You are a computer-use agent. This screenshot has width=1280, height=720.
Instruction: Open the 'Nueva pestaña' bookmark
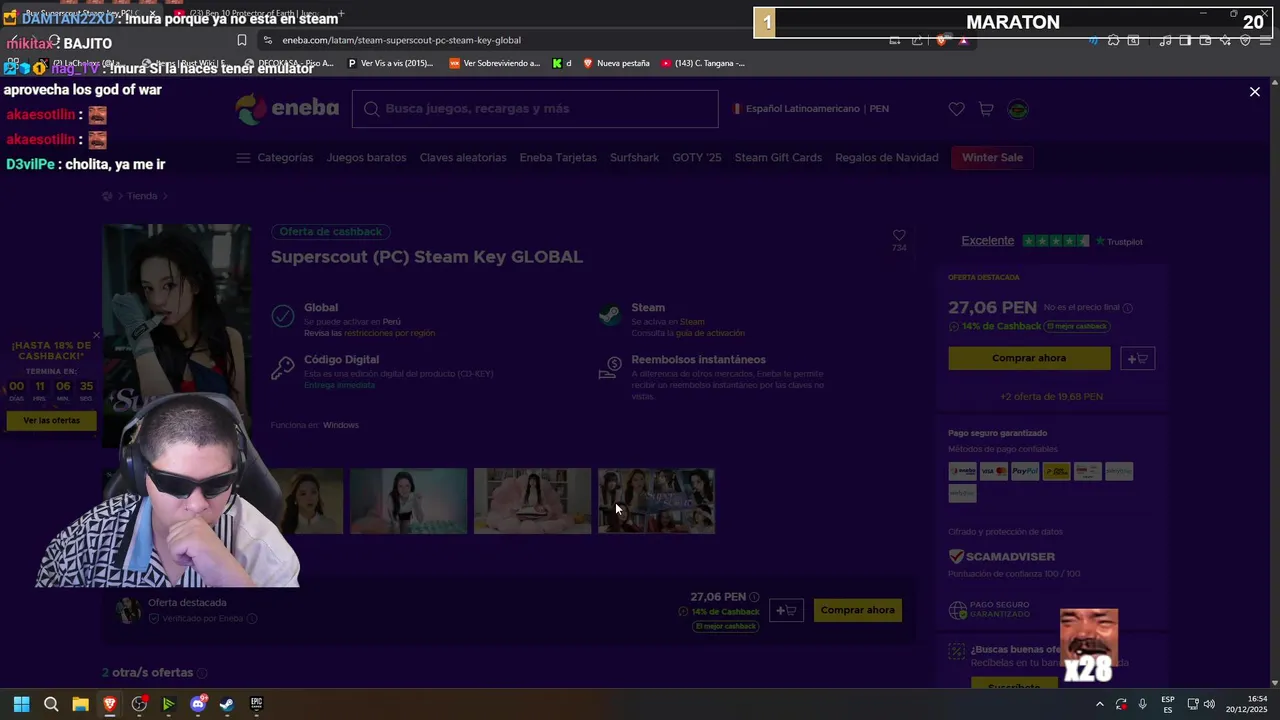click(615, 63)
